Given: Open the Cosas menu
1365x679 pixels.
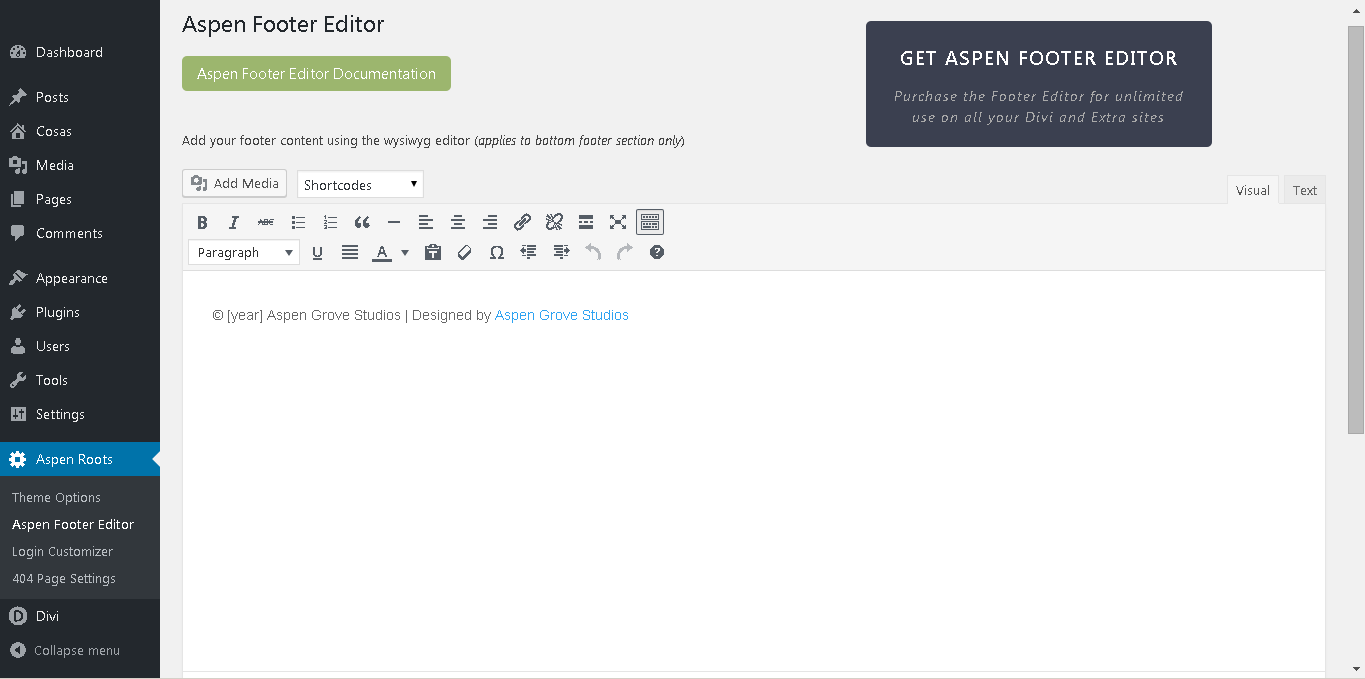Looking at the screenshot, I should pos(80,131).
